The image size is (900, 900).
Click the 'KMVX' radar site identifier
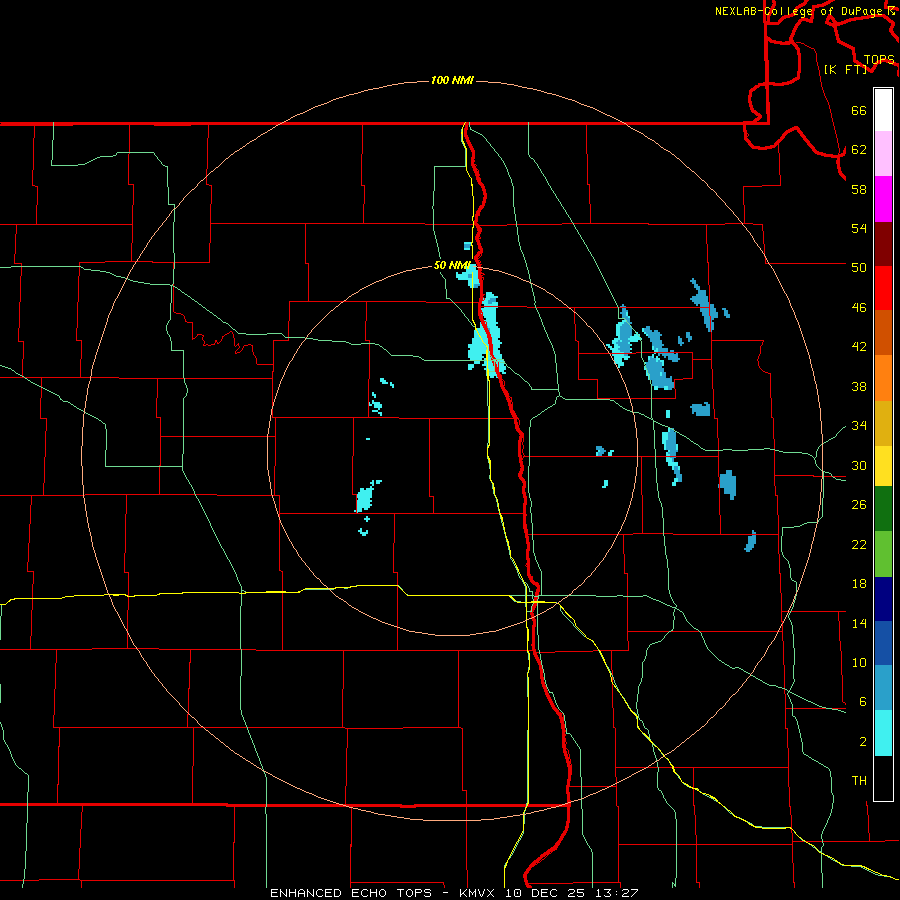479,893
